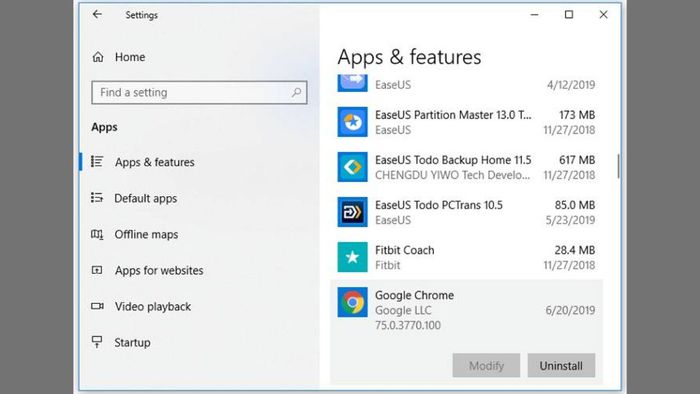Click the 173 MB size value
The image size is (700, 394).
tap(577, 115)
